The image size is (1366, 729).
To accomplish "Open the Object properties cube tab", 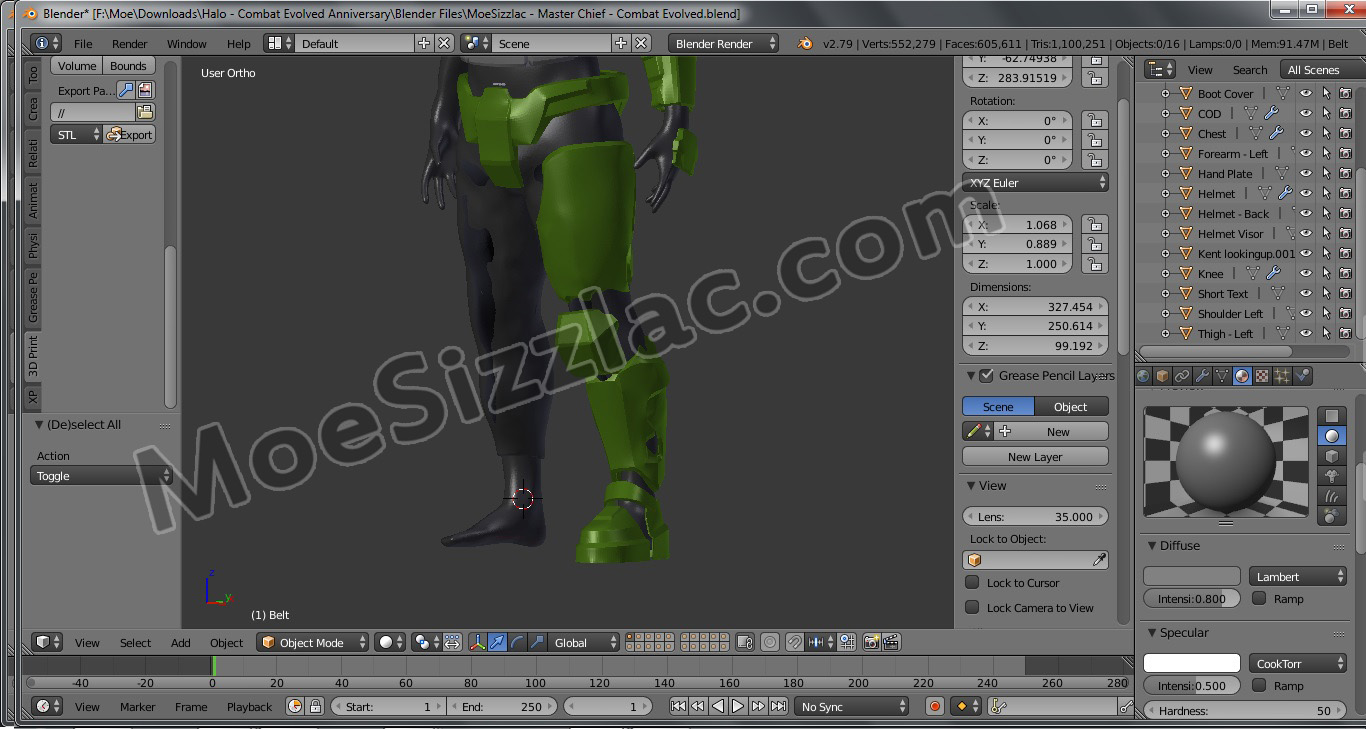I will point(1162,376).
